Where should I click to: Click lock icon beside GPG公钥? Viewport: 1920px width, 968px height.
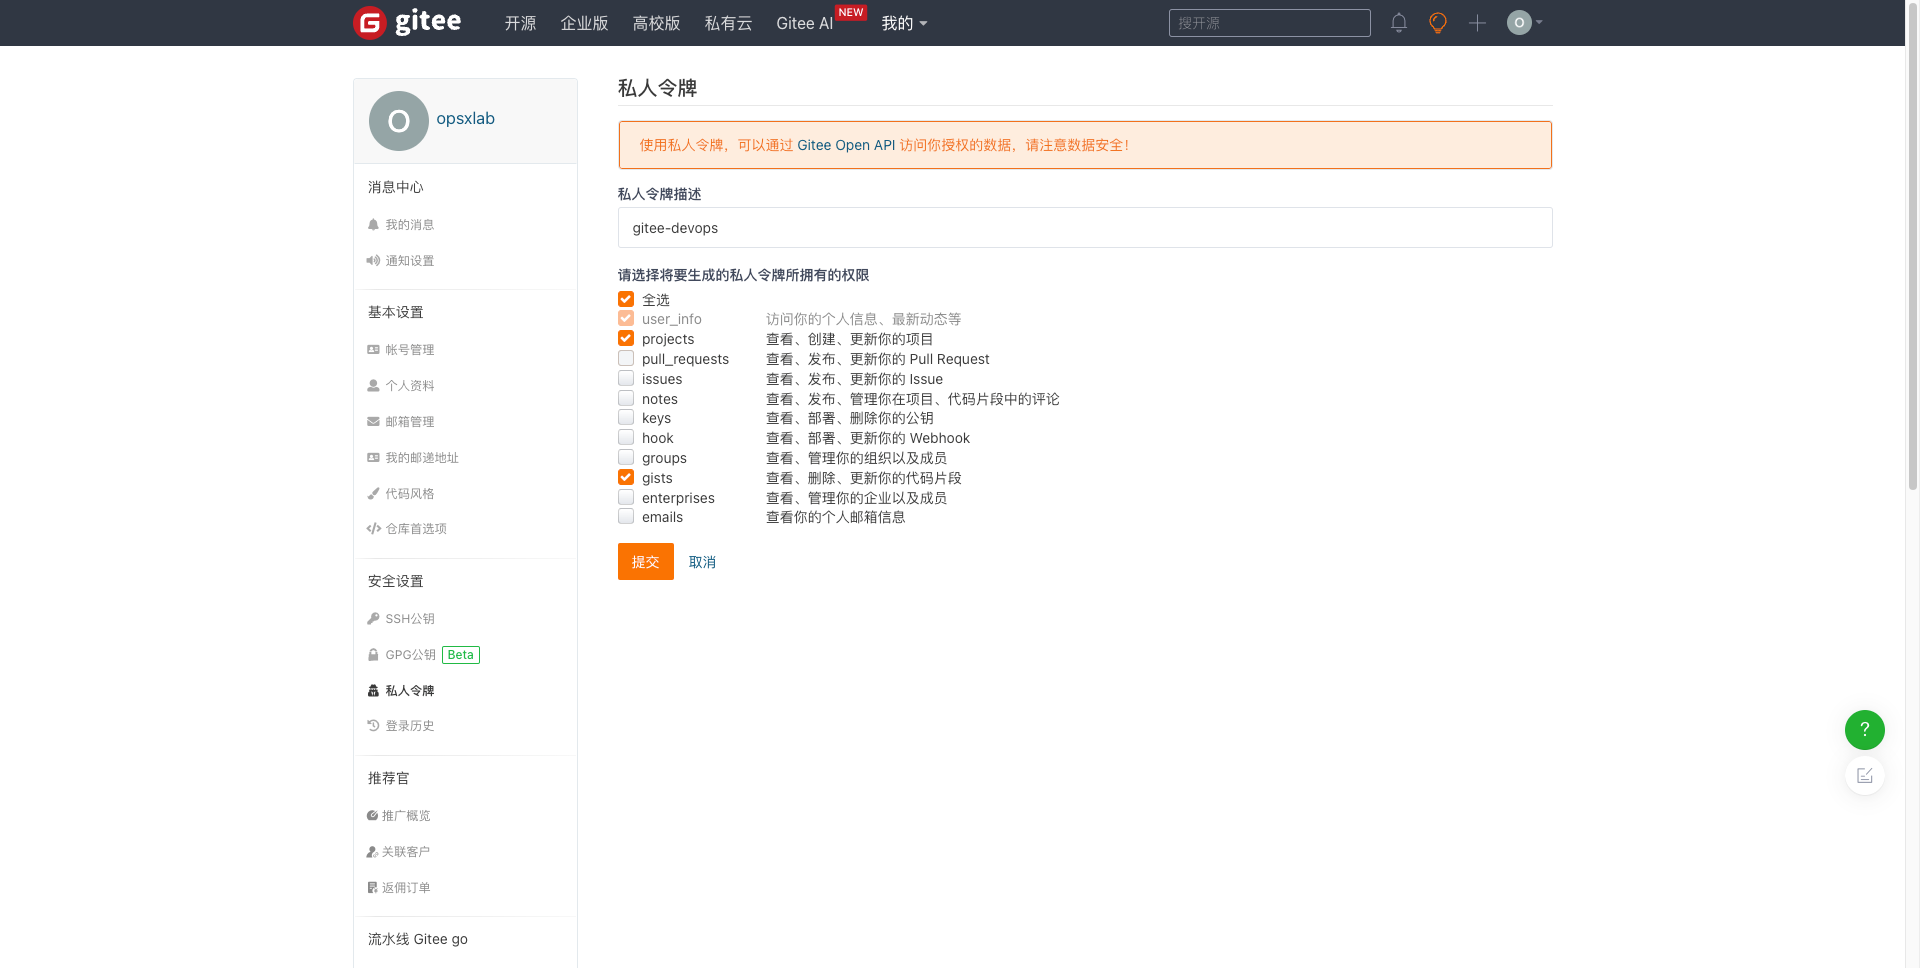373,655
